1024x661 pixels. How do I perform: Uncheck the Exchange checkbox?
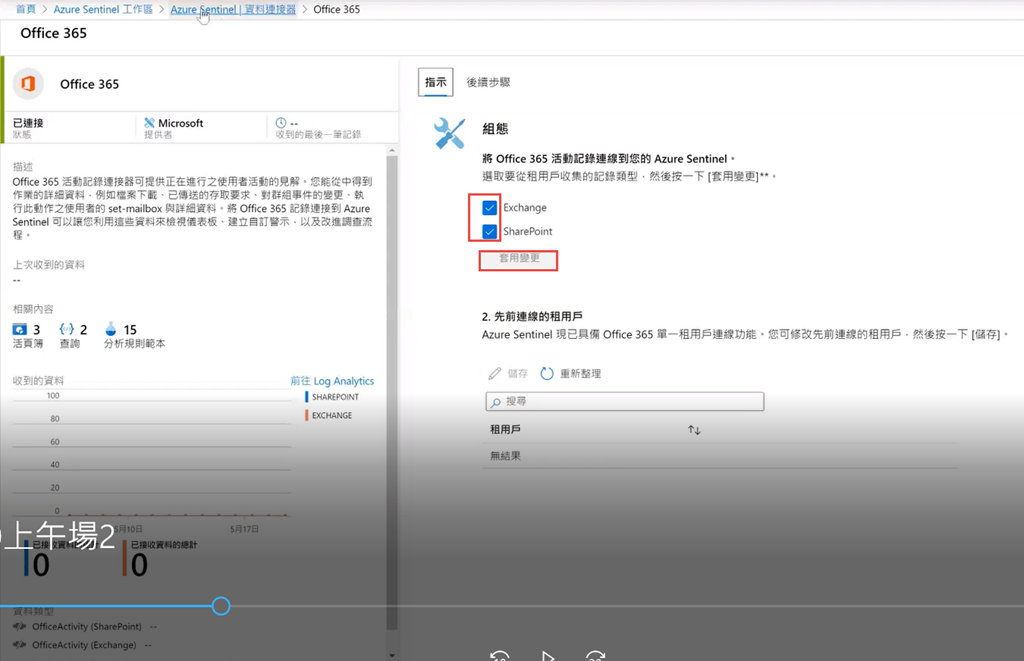pyautogui.click(x=490, y=208)
